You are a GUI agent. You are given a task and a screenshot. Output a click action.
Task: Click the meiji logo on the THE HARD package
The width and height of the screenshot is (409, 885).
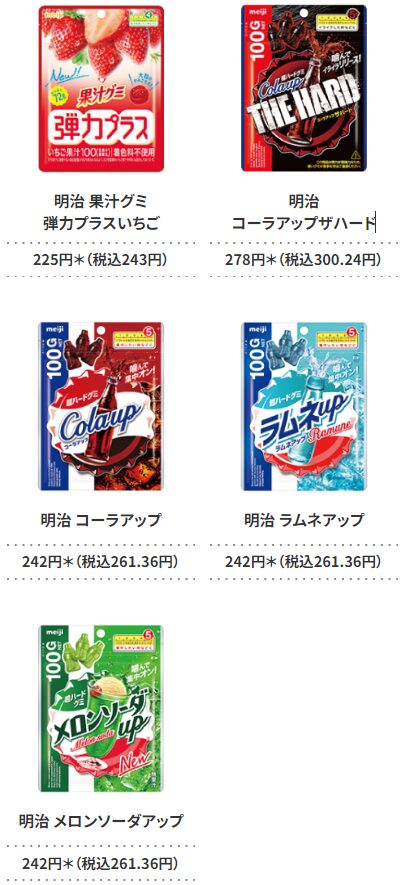click(254, 11)
